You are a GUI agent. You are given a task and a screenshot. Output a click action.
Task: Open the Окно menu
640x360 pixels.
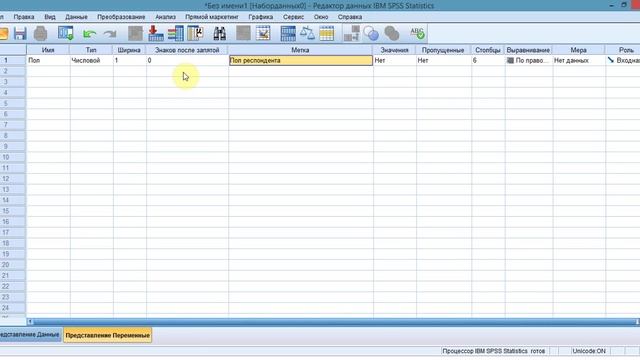click(x=321, y=17)
